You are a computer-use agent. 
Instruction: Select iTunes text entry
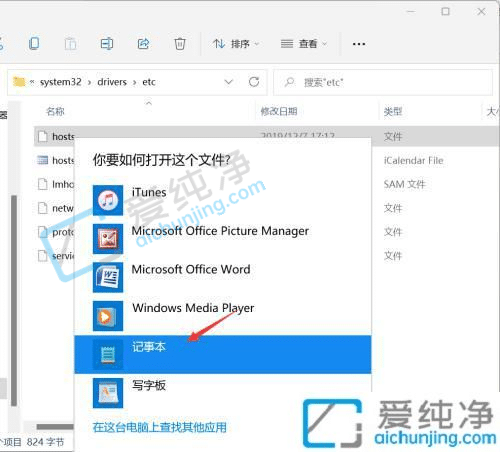point(149,192)
